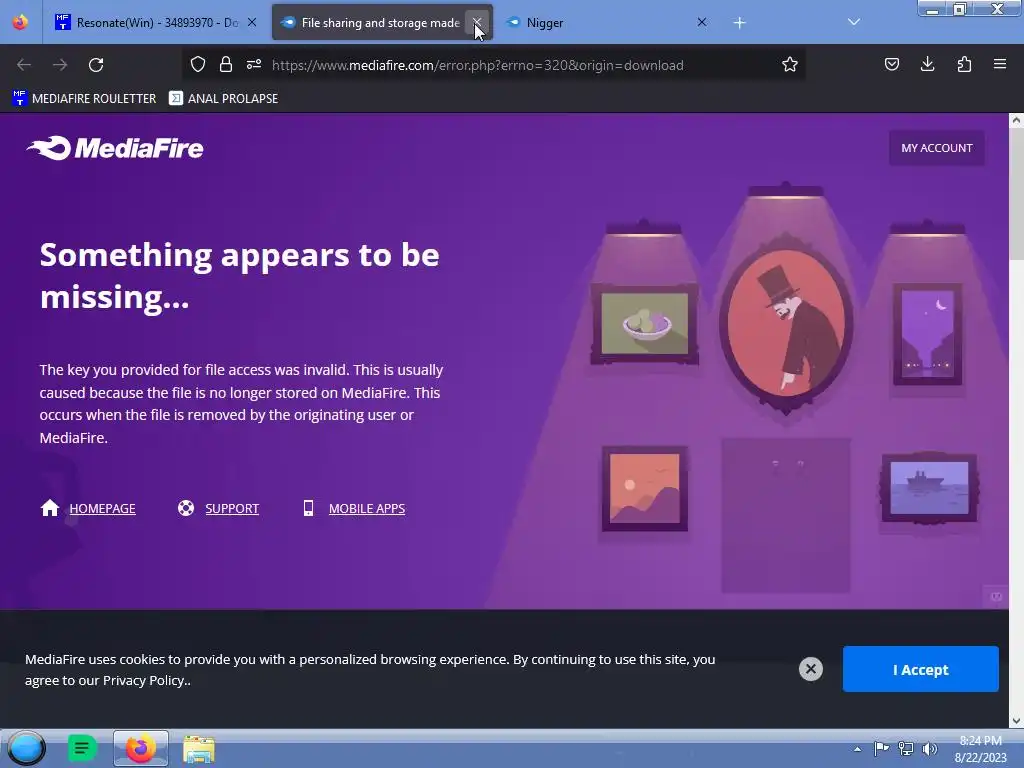Open green notes app in taskbar
The image size is (1024, 768).
click(82, 748)
